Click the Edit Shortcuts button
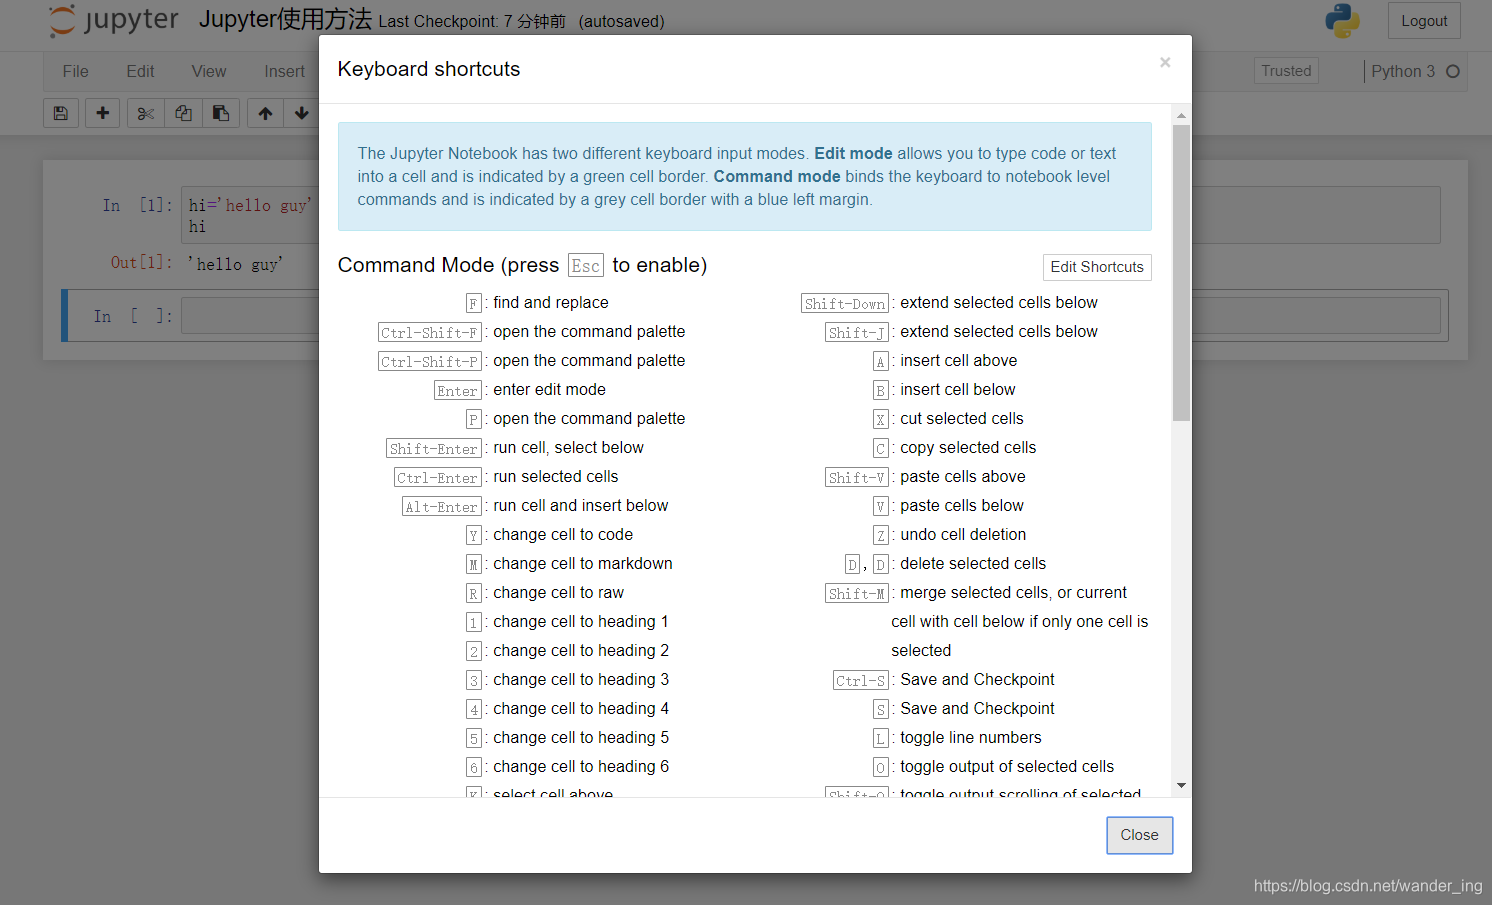 coord(1097,267)
